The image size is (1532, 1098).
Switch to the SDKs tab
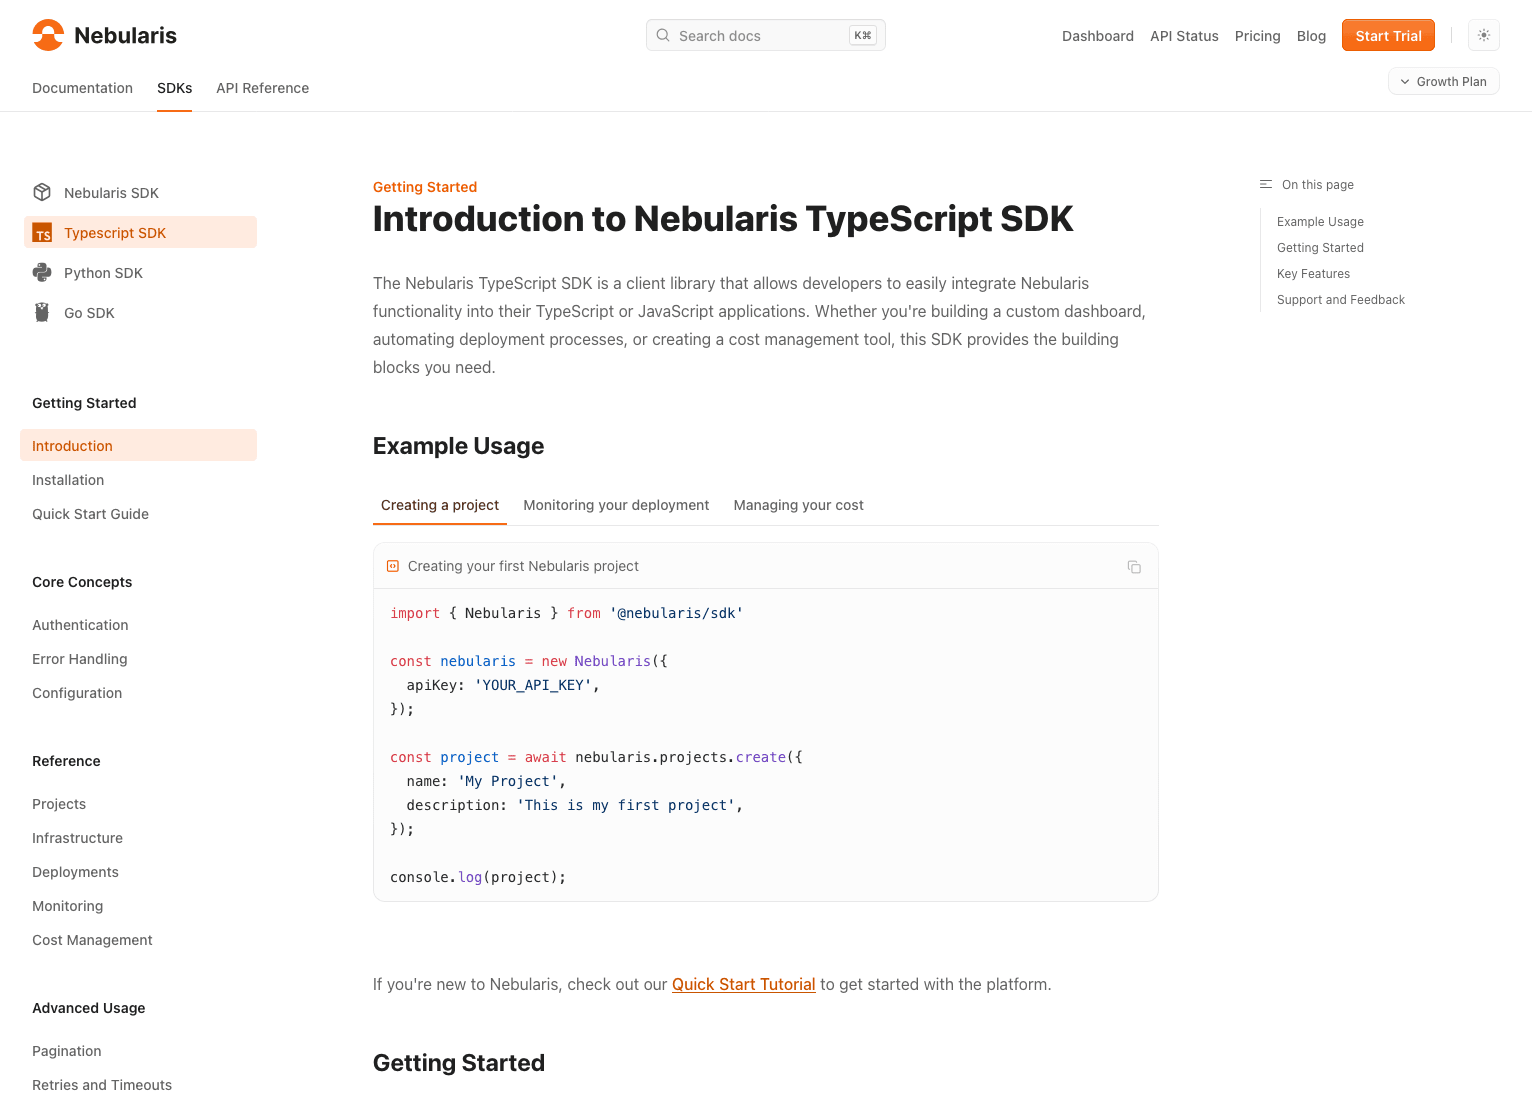pyautogui.click(x=174, y=88)
